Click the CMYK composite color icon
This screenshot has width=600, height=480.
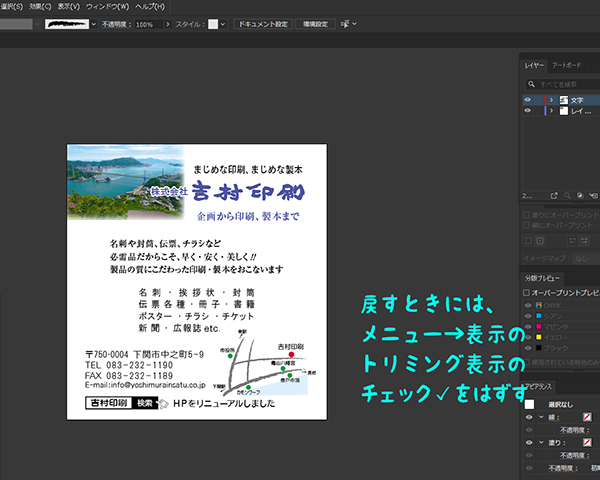pos(539,305)
